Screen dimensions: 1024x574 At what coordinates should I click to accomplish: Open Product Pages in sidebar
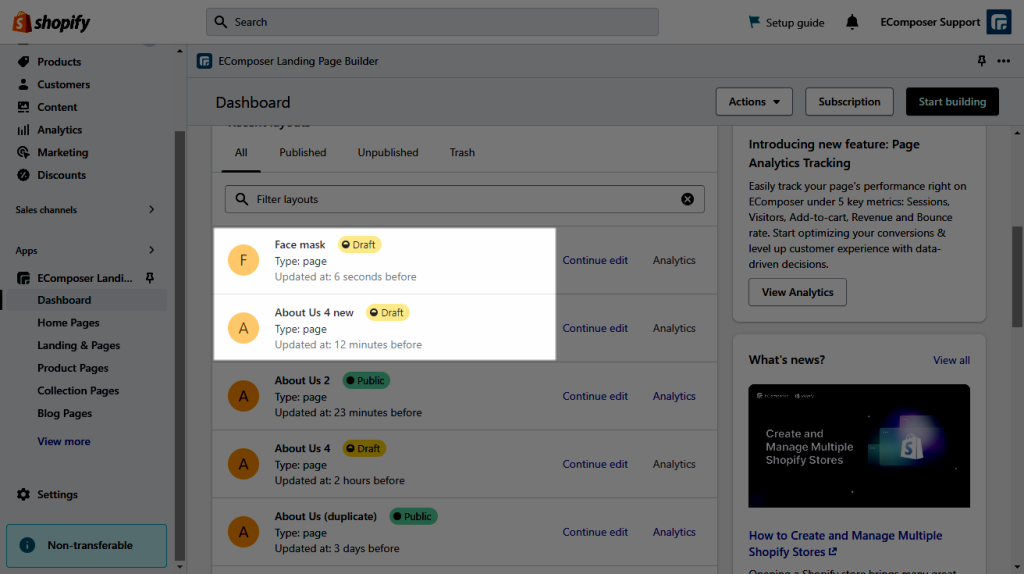[72, 368]
